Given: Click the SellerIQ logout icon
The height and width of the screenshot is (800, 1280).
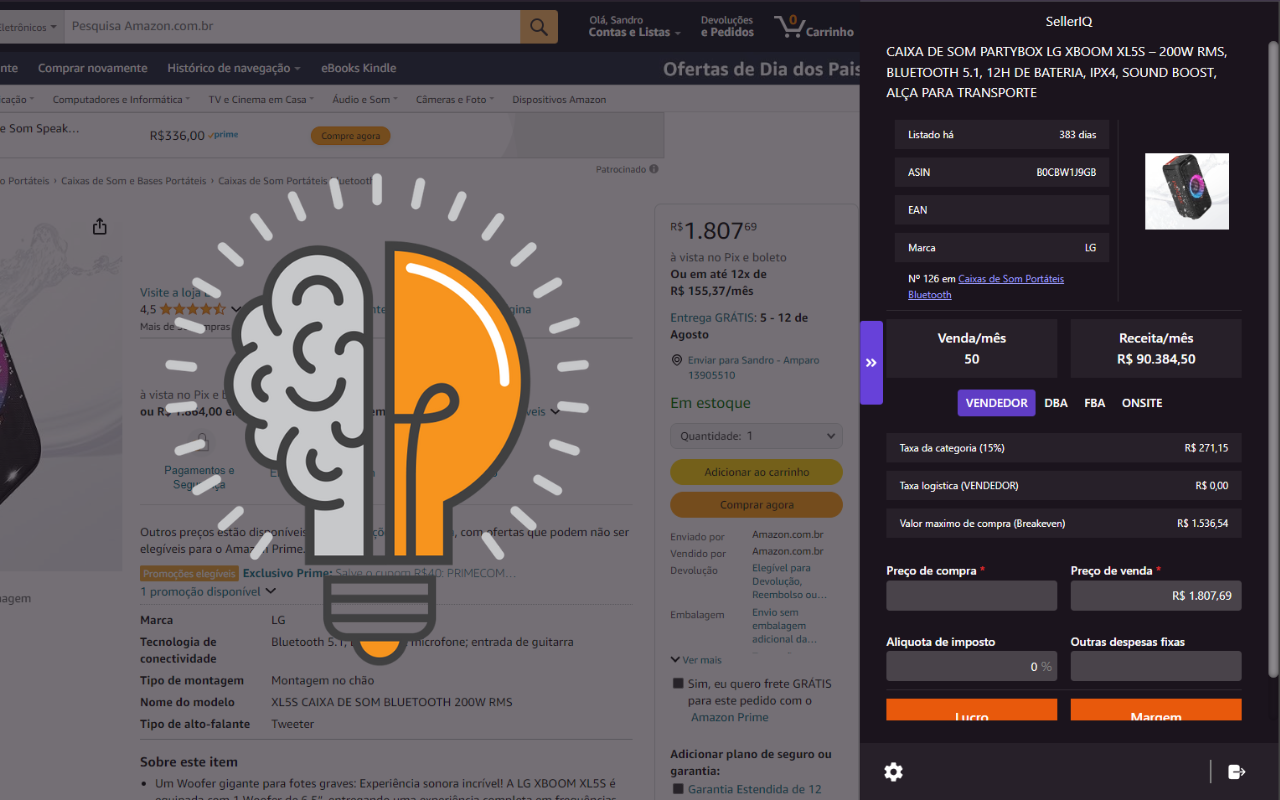Looking at the screenshot, I should tap(1237, 772).
